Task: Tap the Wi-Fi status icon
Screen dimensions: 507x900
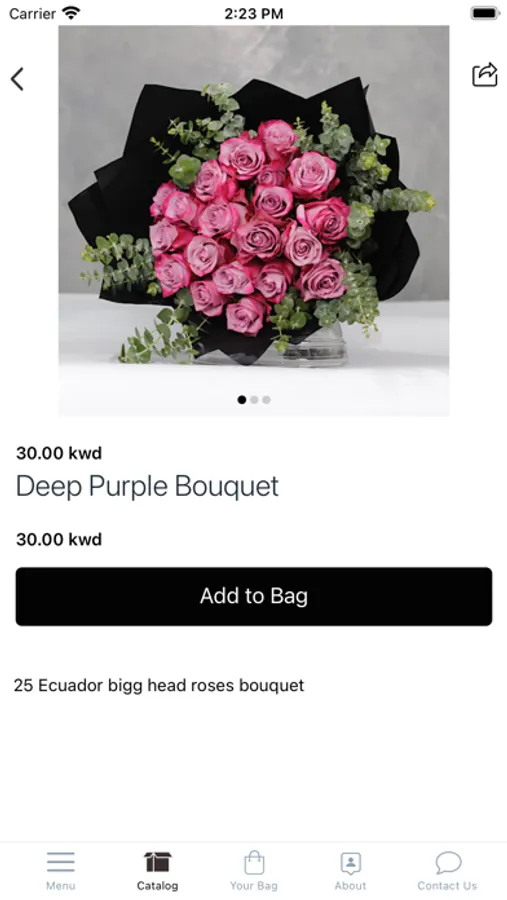Action: point(71,13)
